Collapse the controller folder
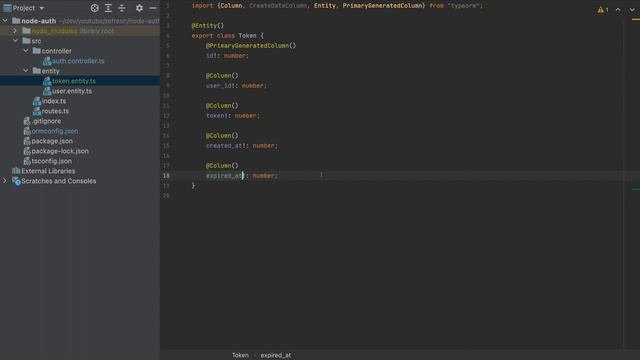The image size is (640, 360). pyautogui.click(x=25, y=51)
